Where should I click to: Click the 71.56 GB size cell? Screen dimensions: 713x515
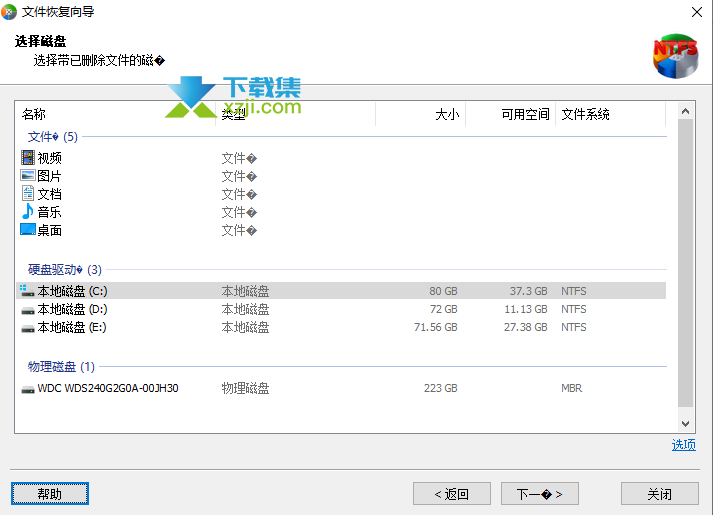[436, 327]
